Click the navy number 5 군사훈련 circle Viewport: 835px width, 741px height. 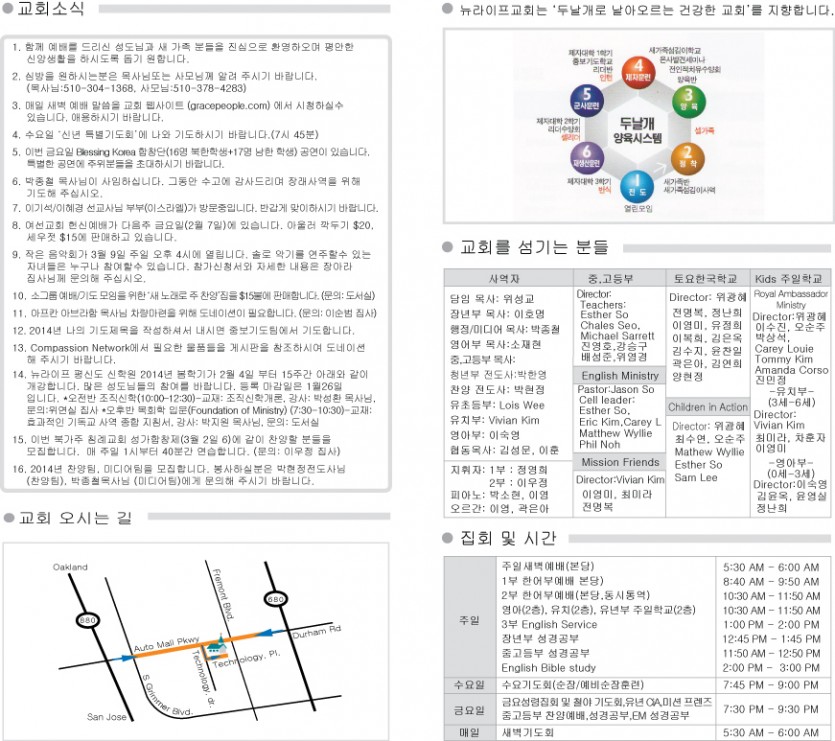pyautogui.click(x=586, y=100)
